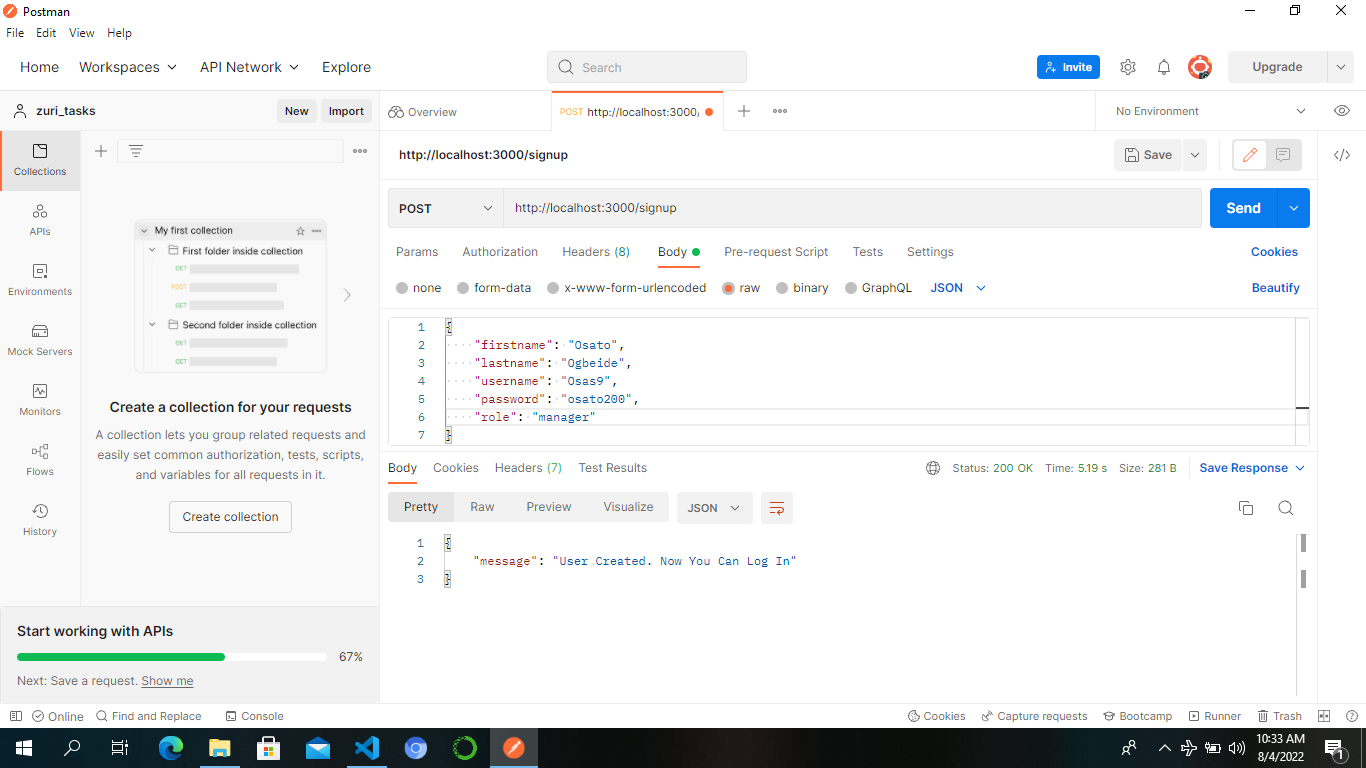The height and width of the screenshot is (768, 1366).
Task: Open the API Network dropdown
Action: tap(249, 67)
